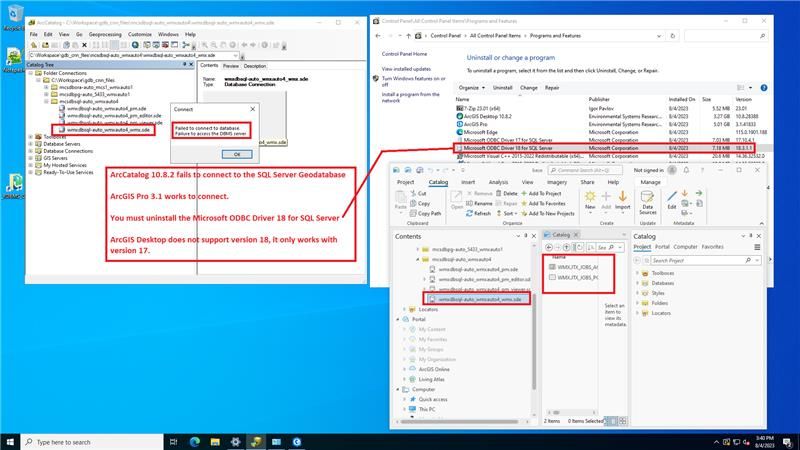800x450 pixels.
Task: Select wmxdbsql-auto_wmxauto4_wmx.sde in ArcCatalog tree
Action: point(108,130)
